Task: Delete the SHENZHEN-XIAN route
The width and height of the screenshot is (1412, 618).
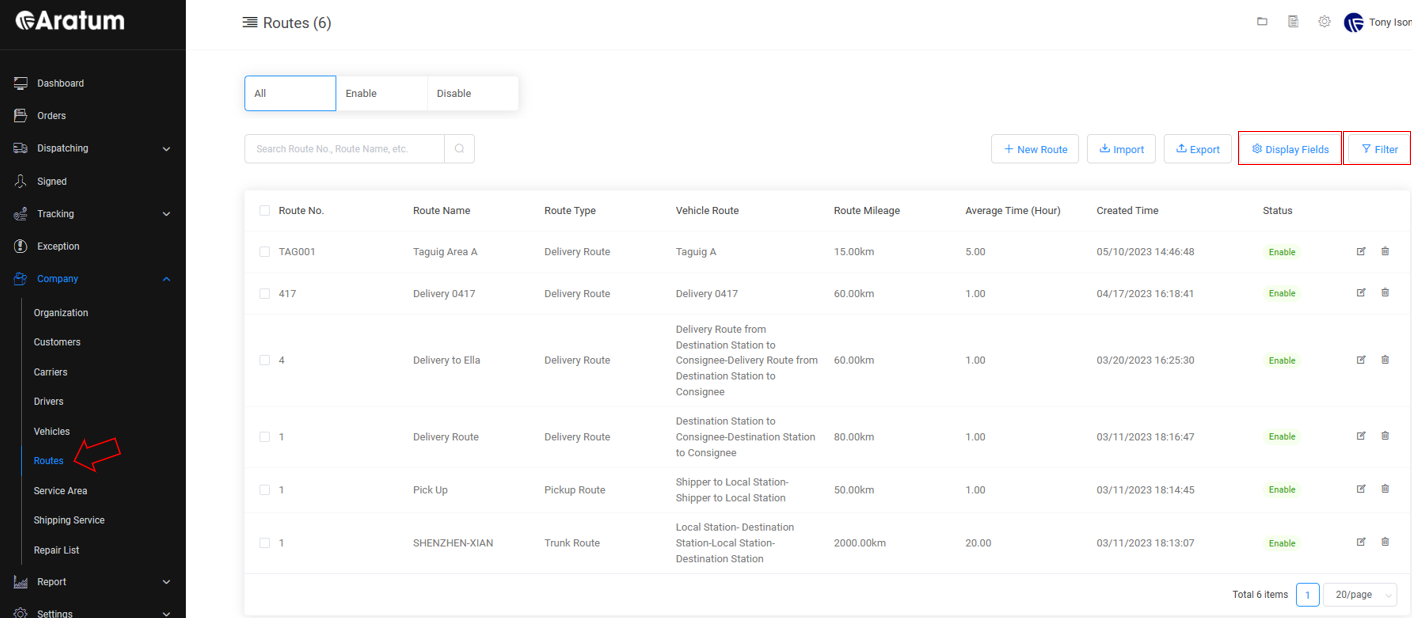Action: tap(1385, 542)
